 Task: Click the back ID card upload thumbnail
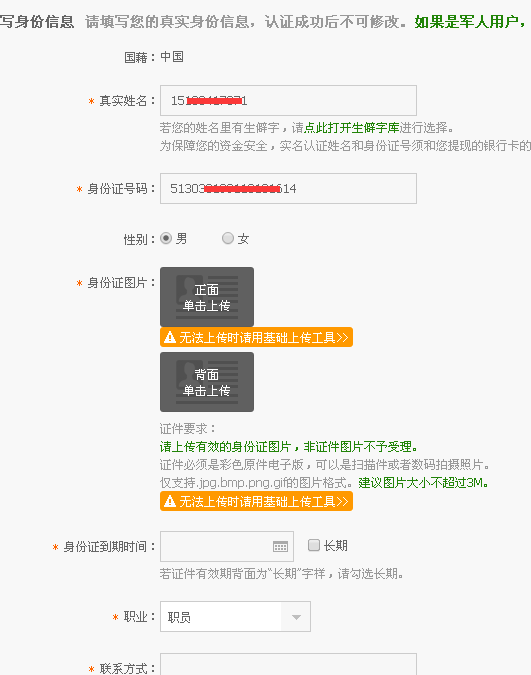click(207, 382)
